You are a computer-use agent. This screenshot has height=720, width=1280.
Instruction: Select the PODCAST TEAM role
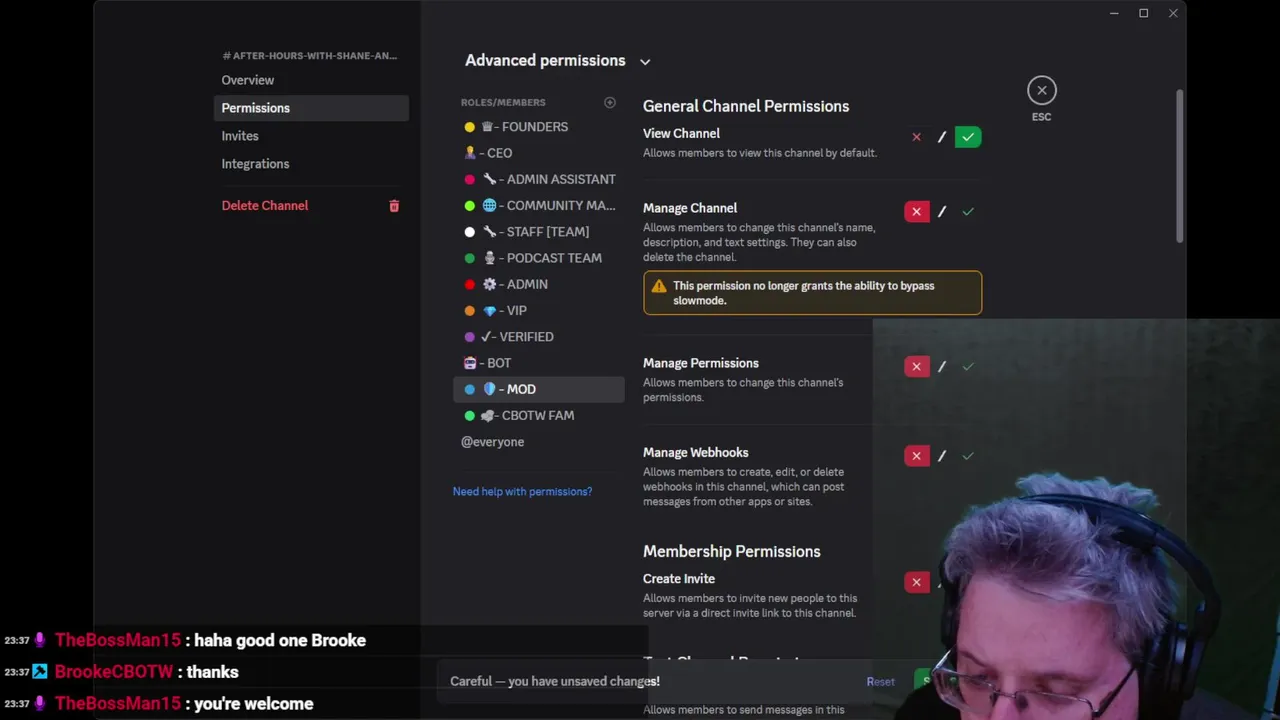539,258
